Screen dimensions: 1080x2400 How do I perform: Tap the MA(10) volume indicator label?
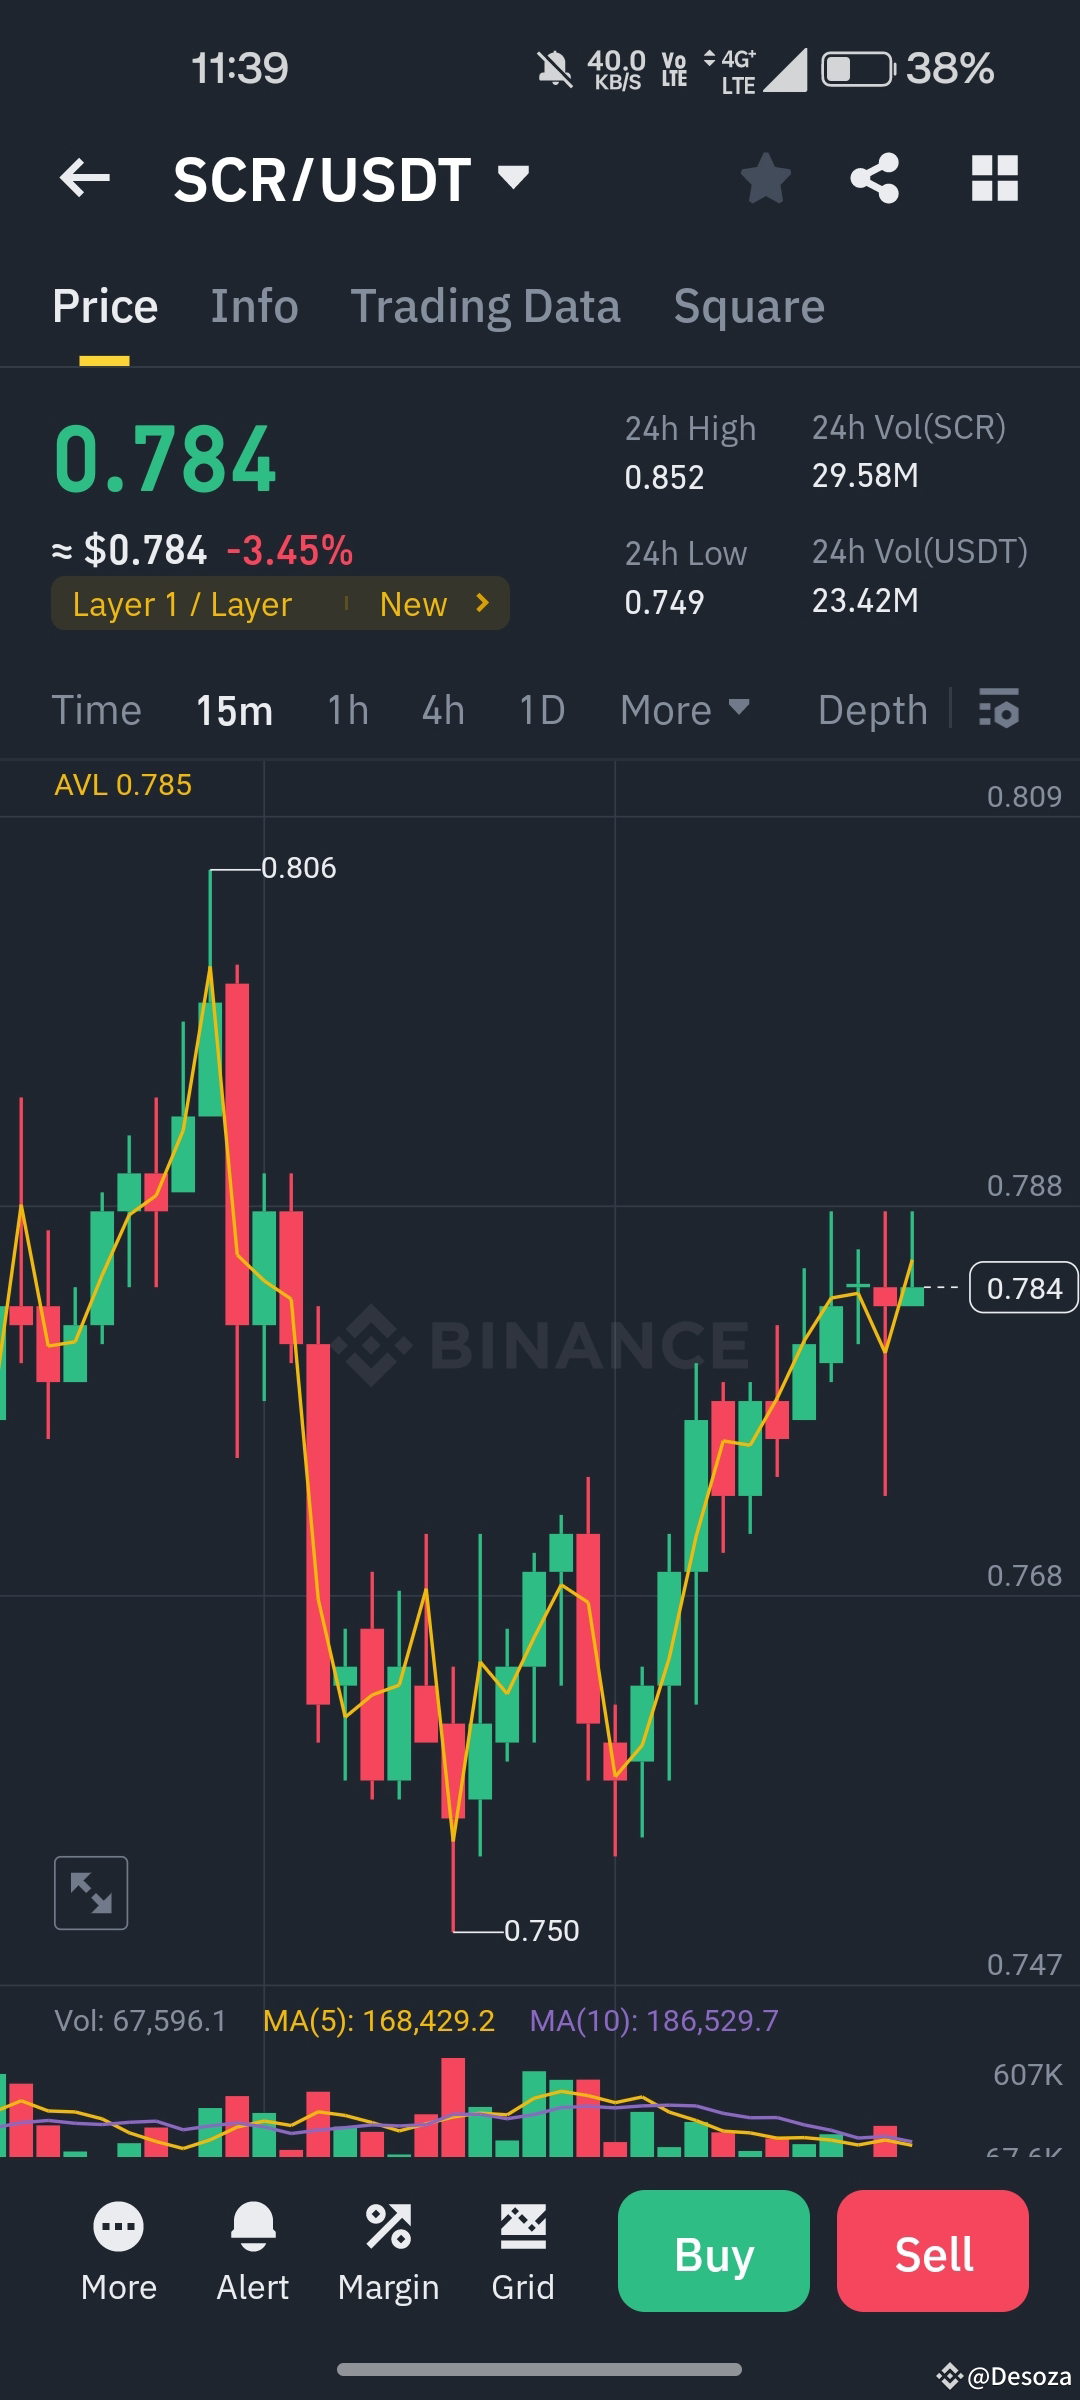click(x=655, y=2020)
